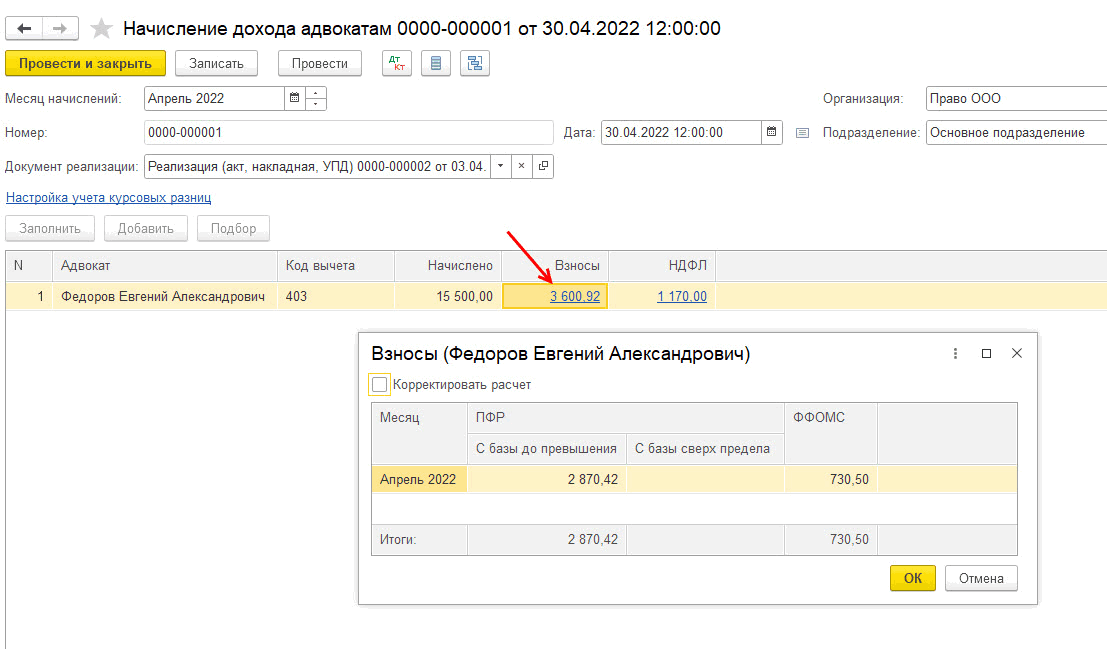This screenshot has height=649, width=1107.
Task: Open the more options menu in Взносы dialog
Action: pyautogui.click(x=956, y=354)
